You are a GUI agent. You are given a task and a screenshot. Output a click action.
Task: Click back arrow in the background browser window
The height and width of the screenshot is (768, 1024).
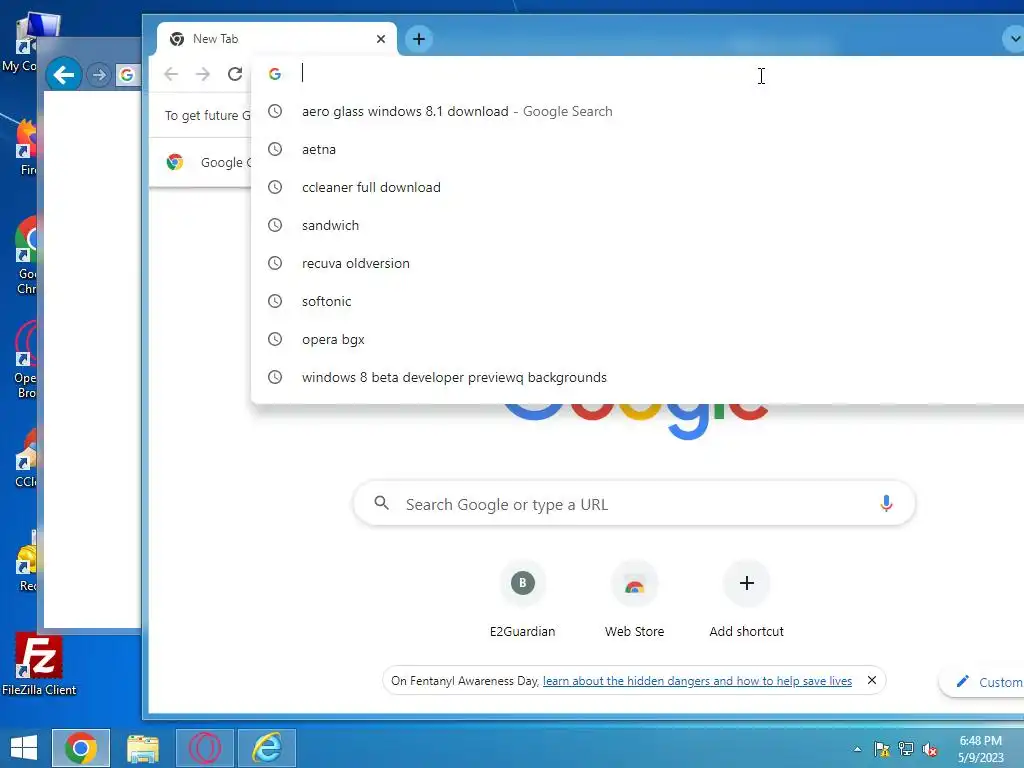pos(64,75)
